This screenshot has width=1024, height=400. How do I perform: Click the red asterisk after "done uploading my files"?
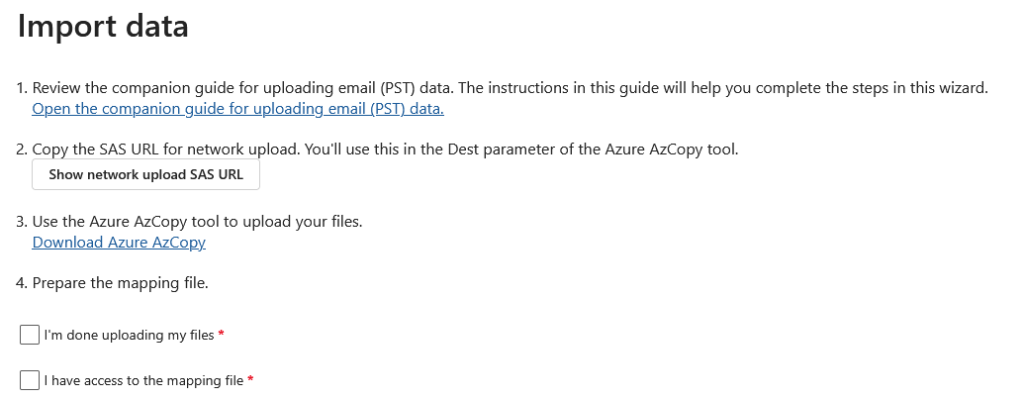[220, 335]
